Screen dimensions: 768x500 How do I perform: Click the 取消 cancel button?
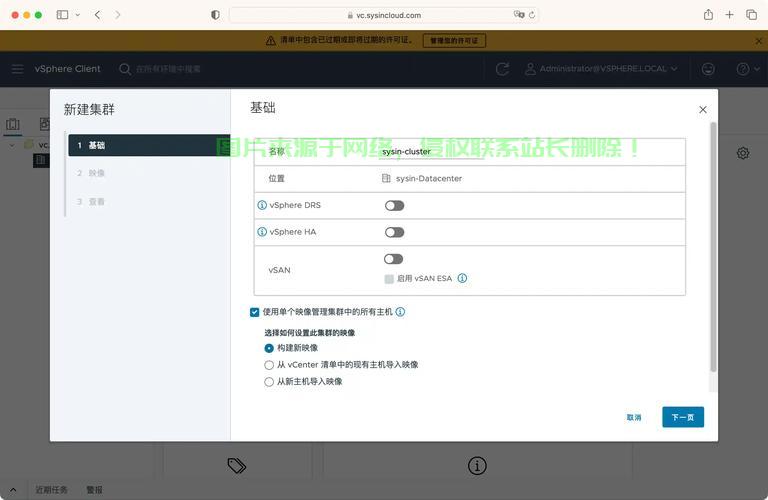click(x=634, y=417)
